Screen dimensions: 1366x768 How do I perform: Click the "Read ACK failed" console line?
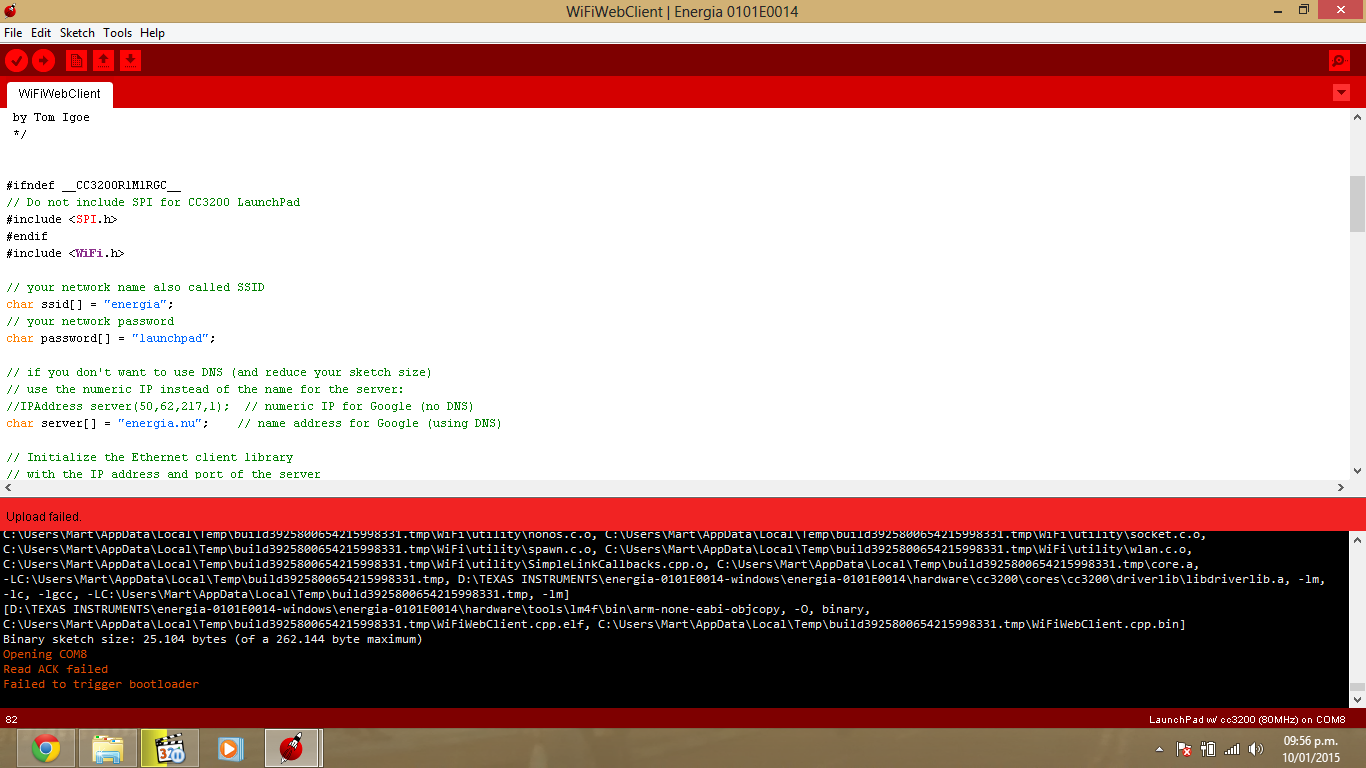tap(56, 669)
